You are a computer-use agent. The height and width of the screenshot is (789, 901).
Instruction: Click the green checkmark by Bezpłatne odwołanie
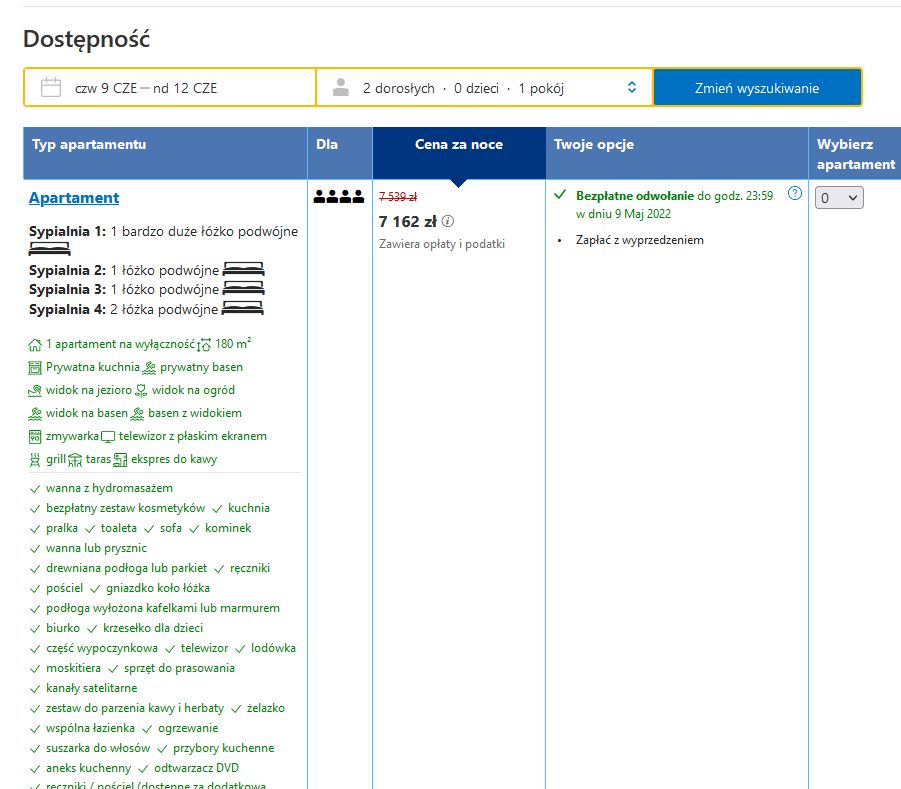pos(560,195)
